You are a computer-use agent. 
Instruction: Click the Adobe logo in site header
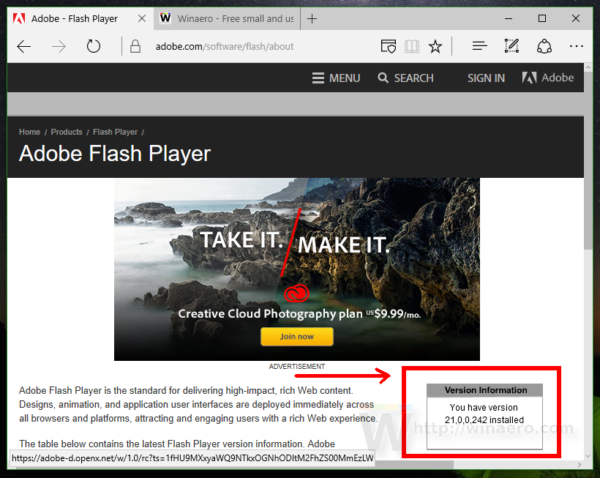pos(548,78)
